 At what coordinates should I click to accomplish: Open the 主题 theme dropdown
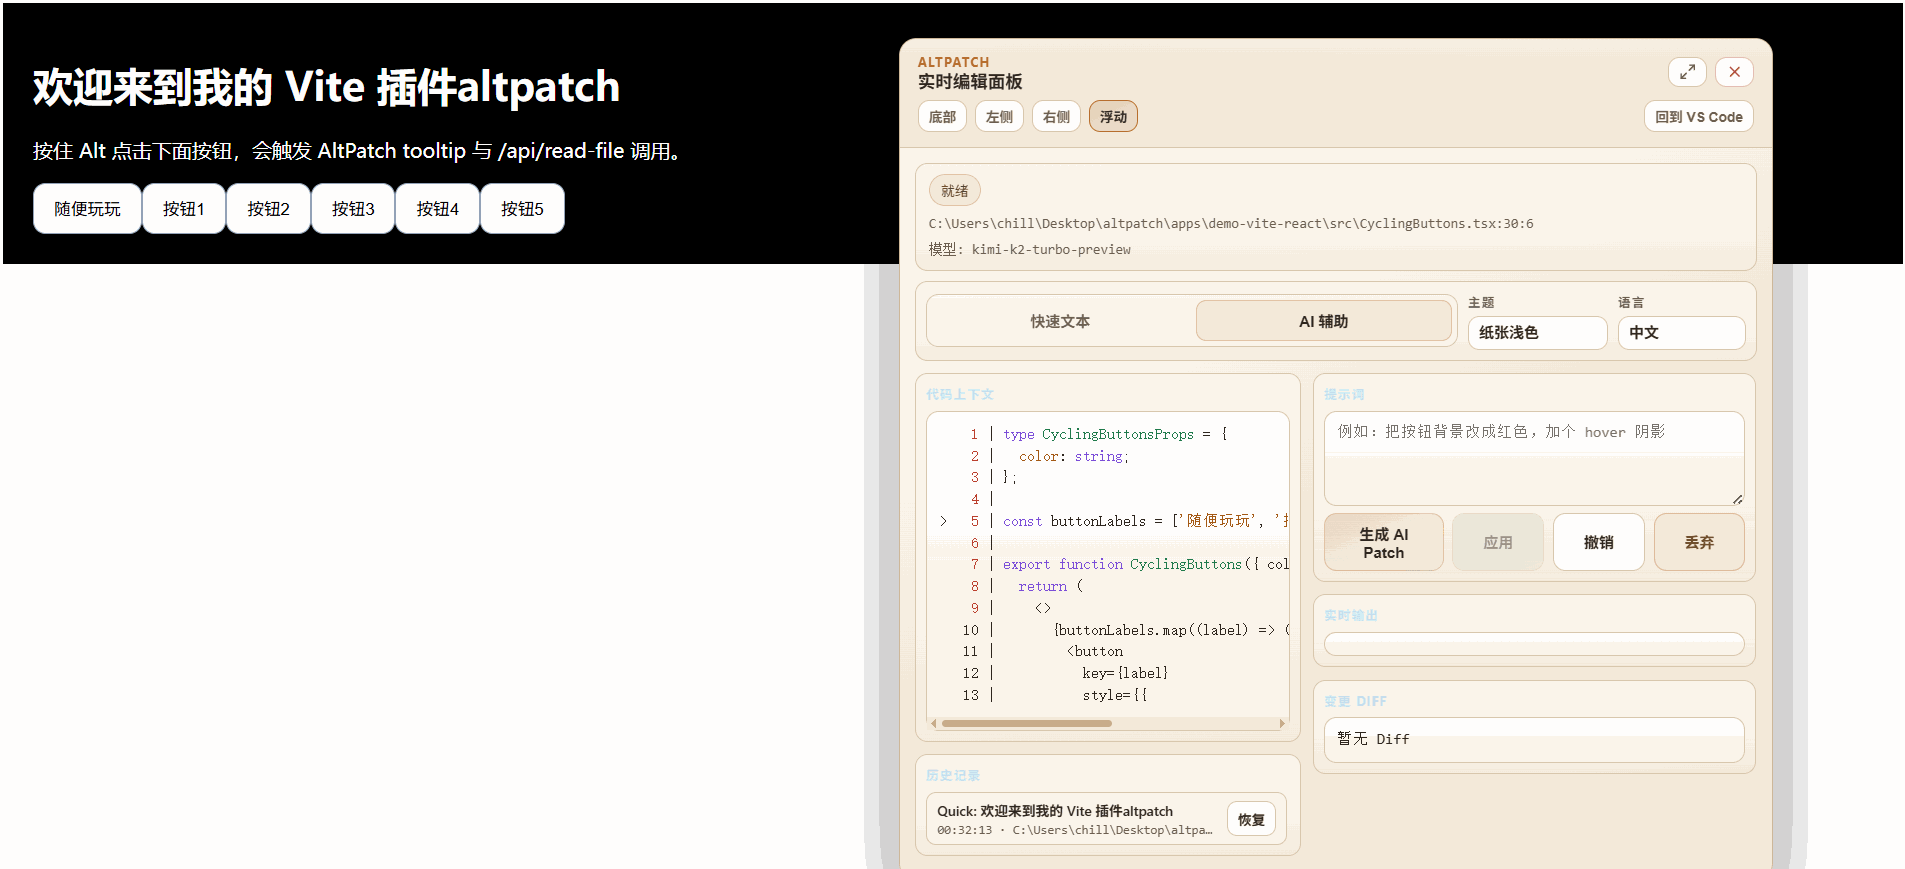pyautogui.click(x=1537, y=333)
